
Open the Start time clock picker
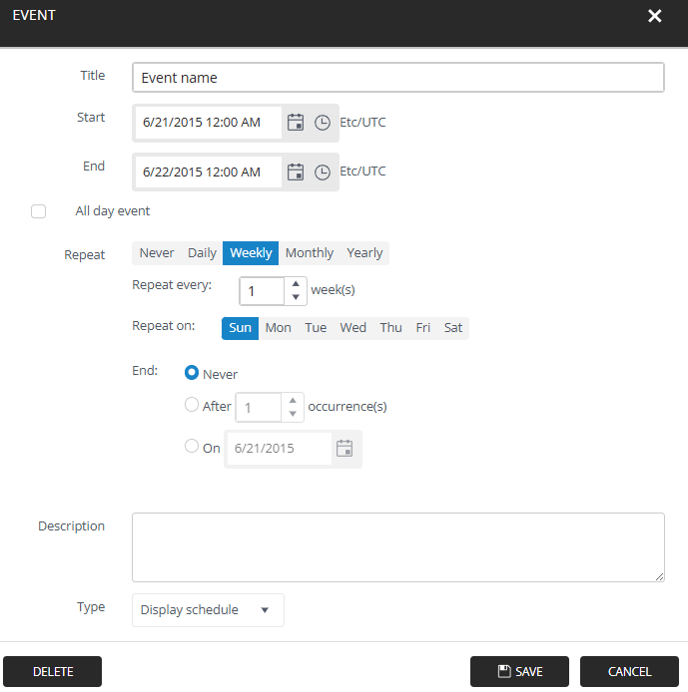322,122
